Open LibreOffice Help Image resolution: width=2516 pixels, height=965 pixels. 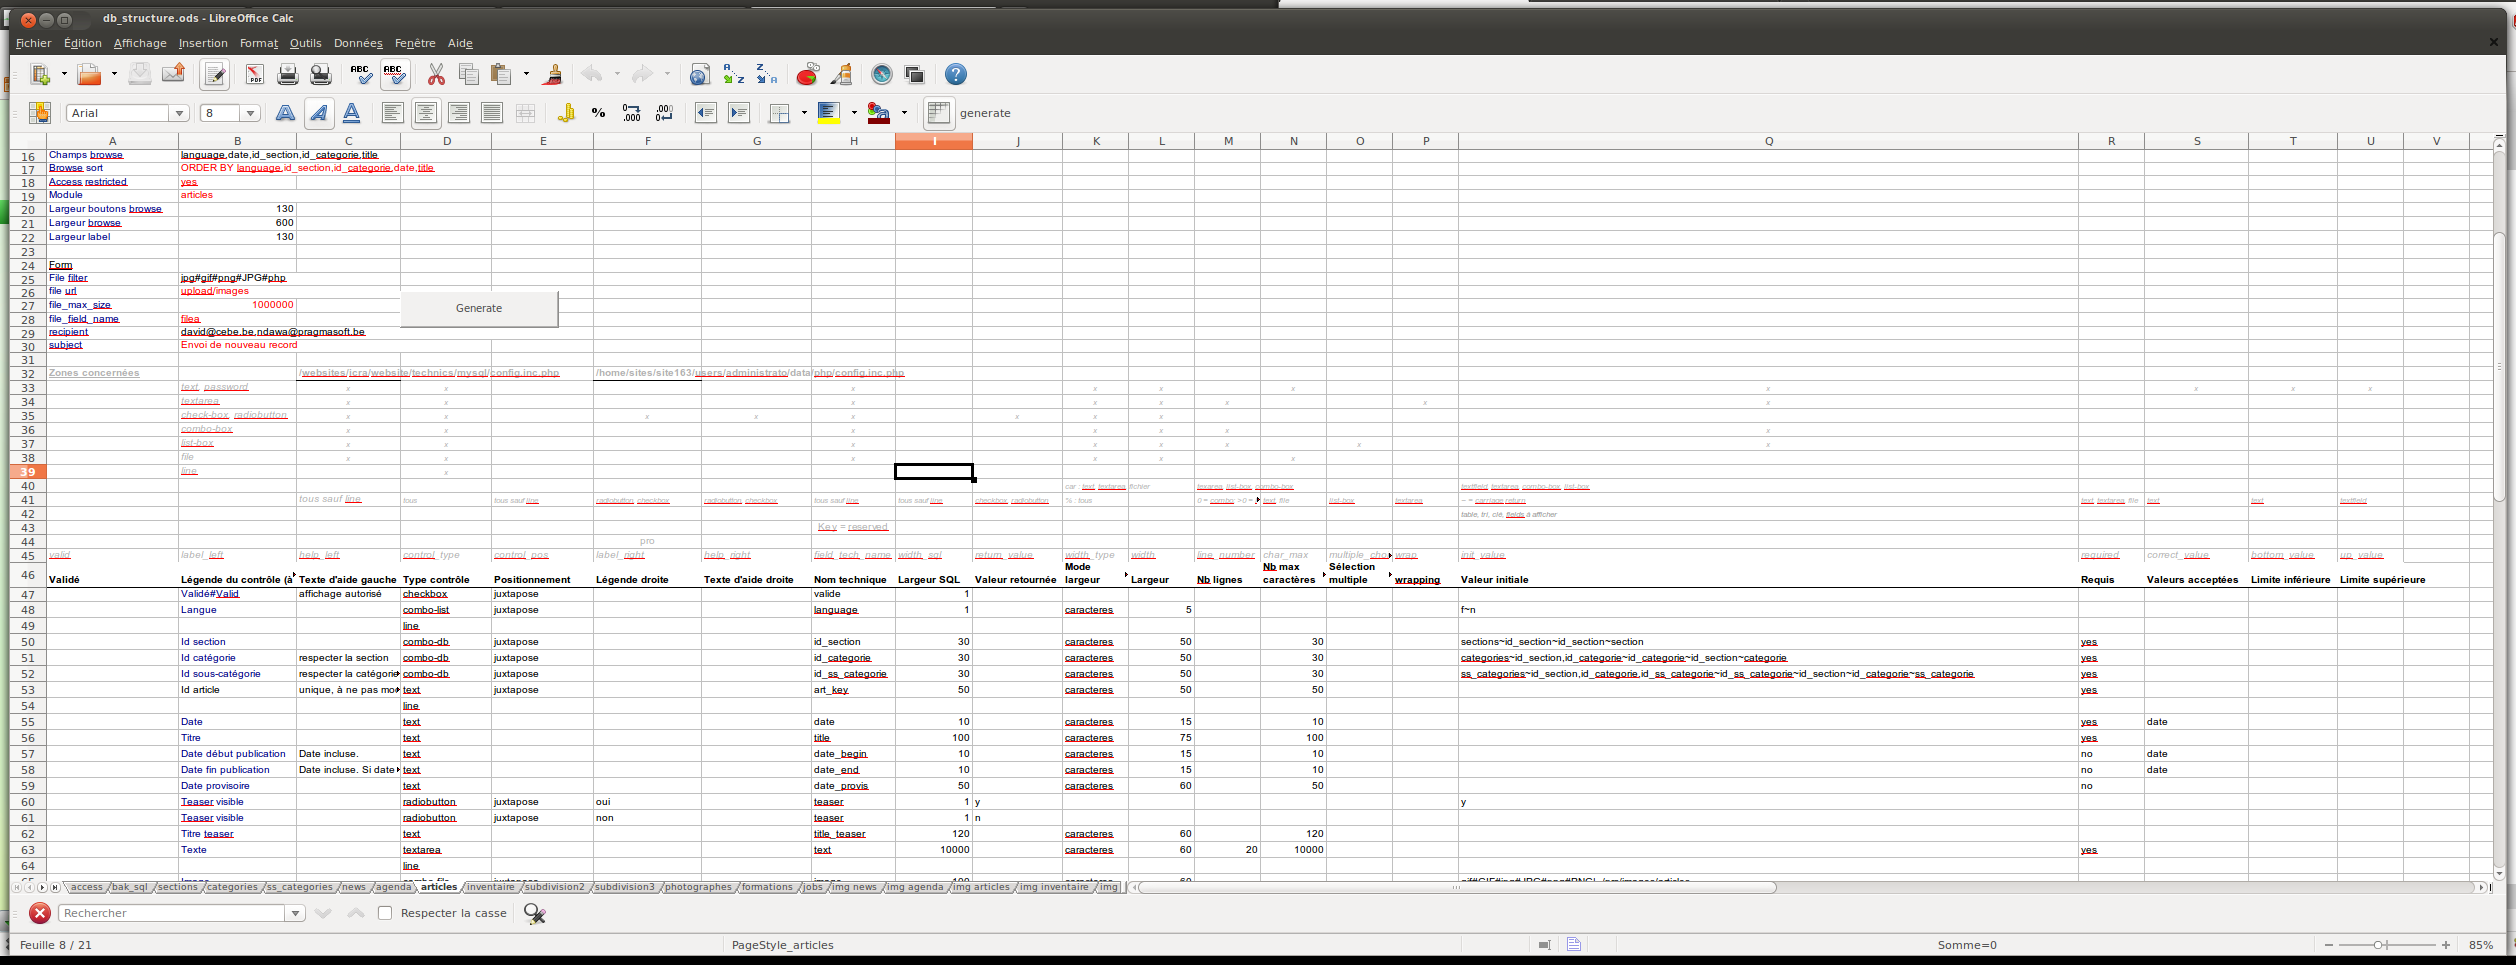956,74
